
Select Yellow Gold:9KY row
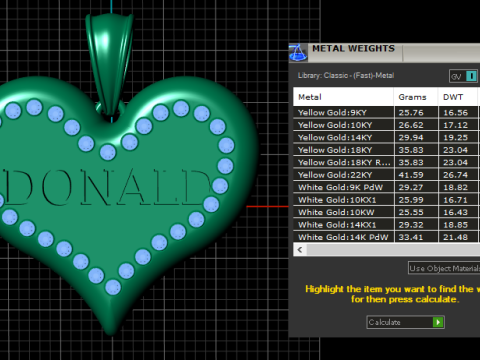point(387,112)
